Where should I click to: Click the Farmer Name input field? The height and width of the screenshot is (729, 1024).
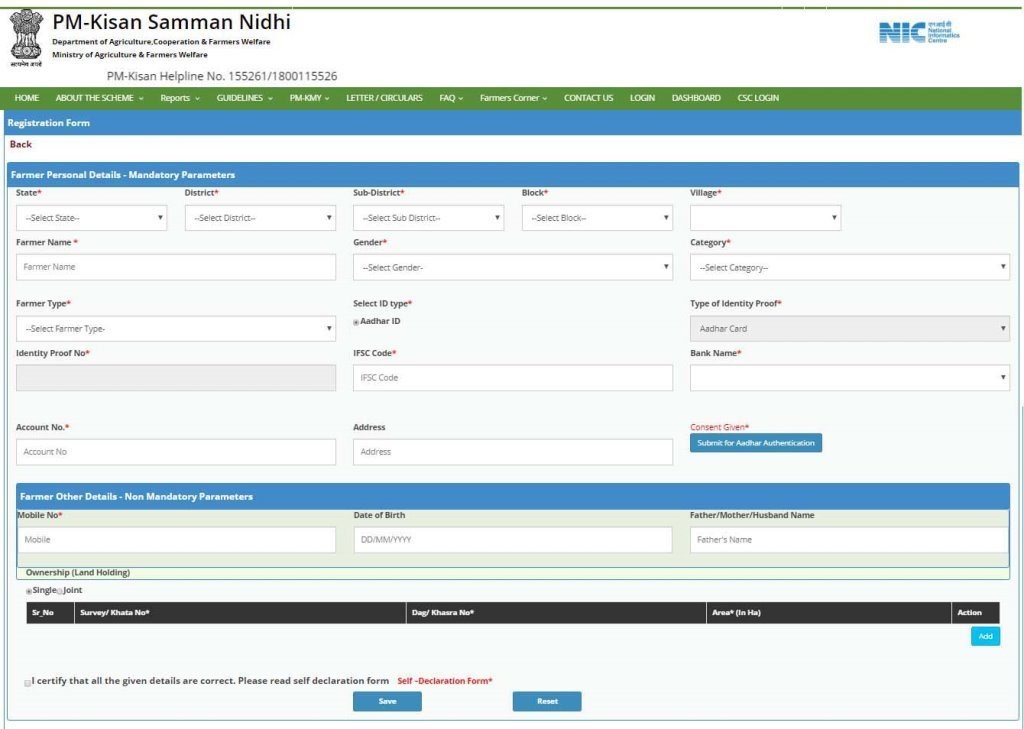(x=176, y=267)
